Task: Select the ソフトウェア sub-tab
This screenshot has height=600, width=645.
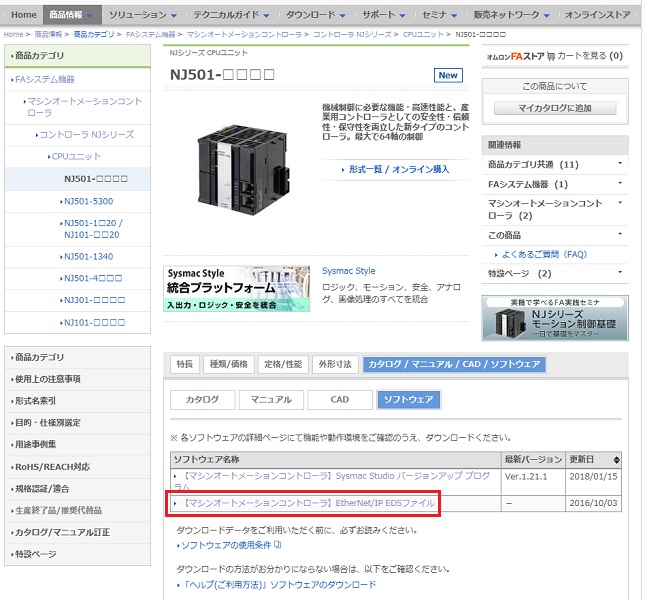Action: coord(408,399)
